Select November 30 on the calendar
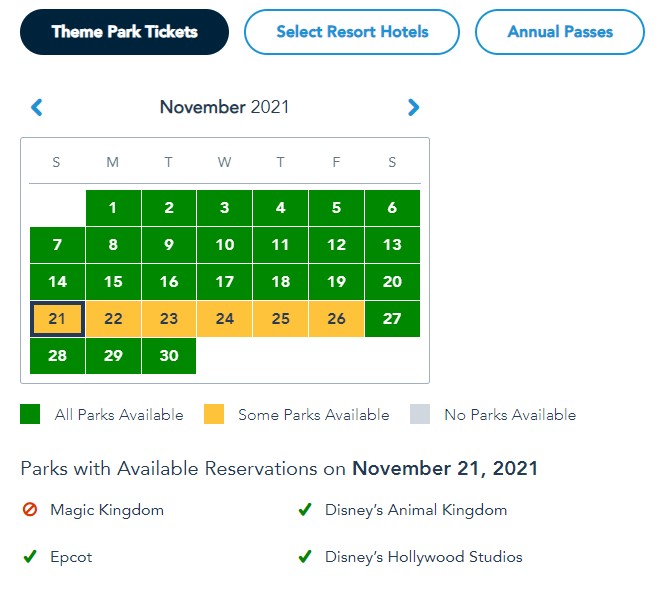 [x=169, y=356]
